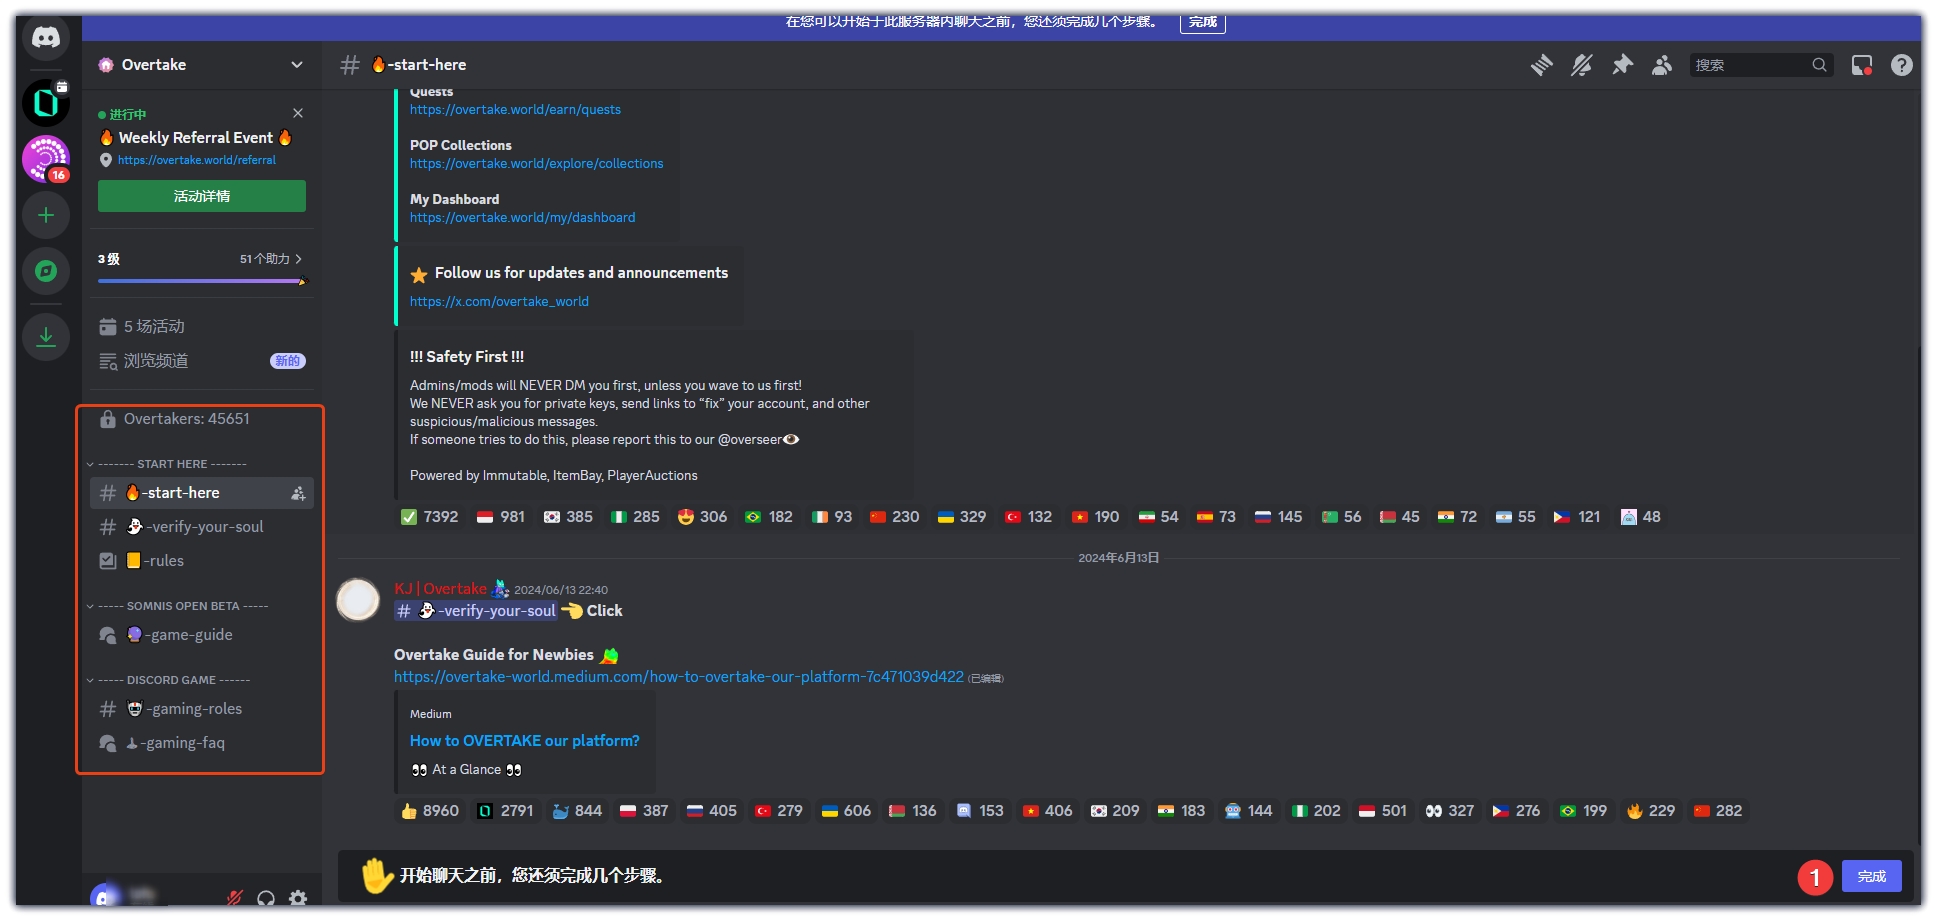Open the overtake.world quests link
Screen dimensions: 1937x921
point(515,110)
